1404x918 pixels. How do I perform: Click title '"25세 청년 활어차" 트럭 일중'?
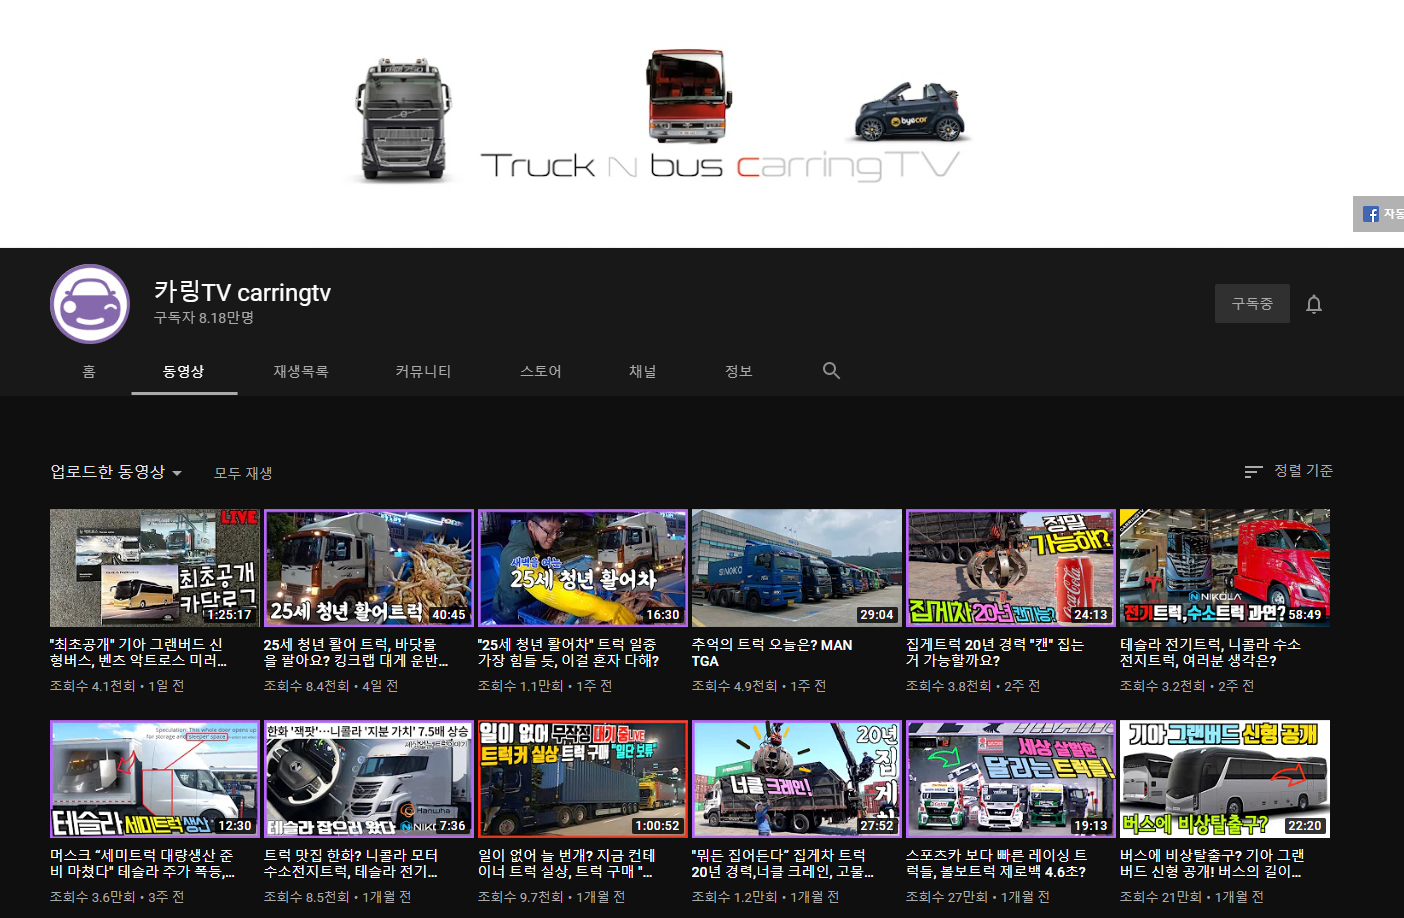click(568, 652)
